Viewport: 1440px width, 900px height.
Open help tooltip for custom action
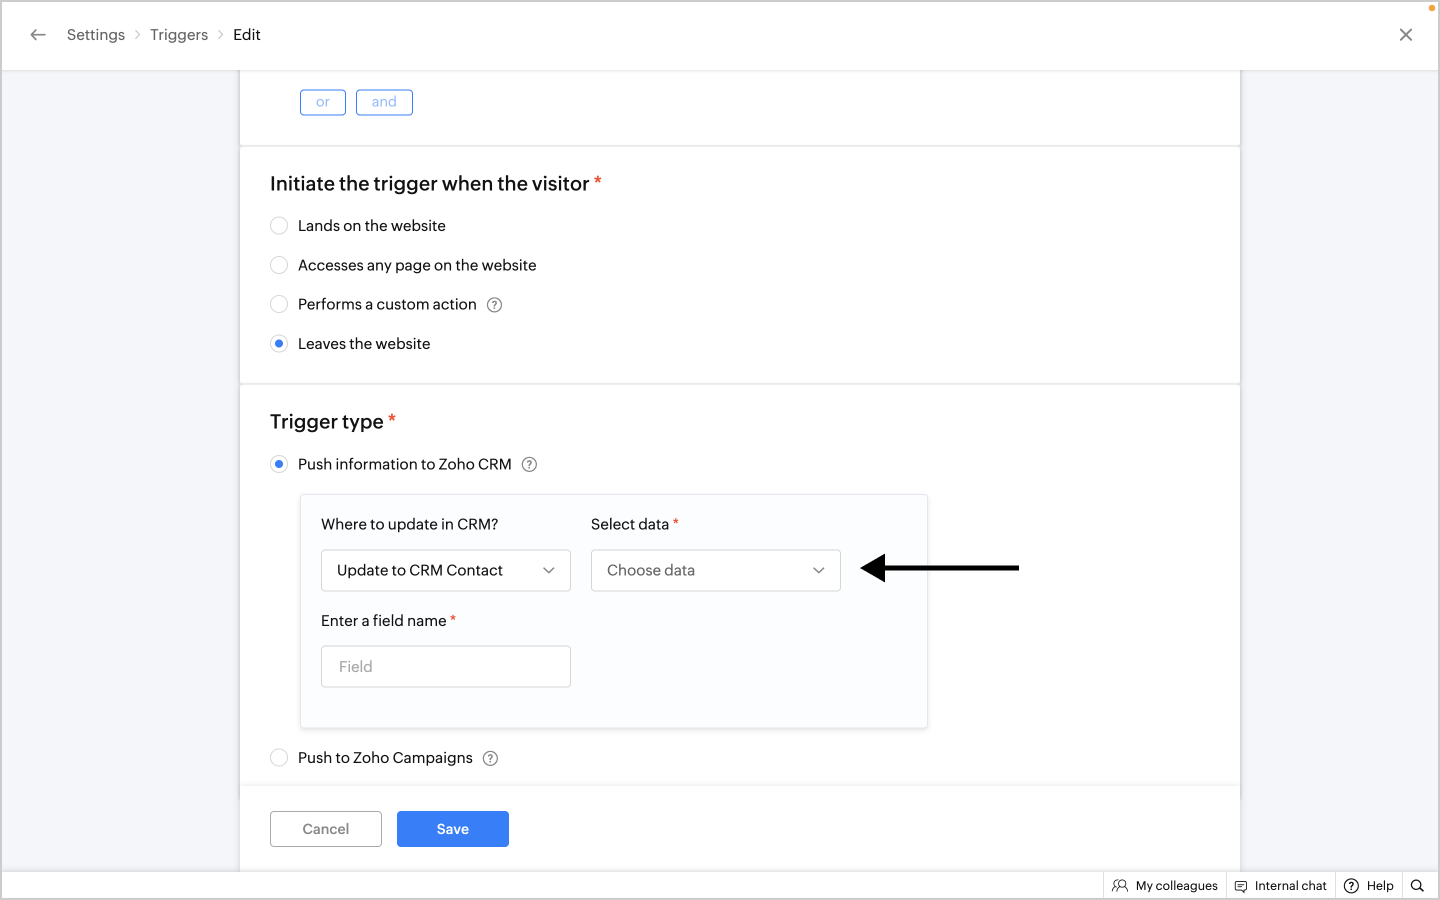(x=494, y=305)
